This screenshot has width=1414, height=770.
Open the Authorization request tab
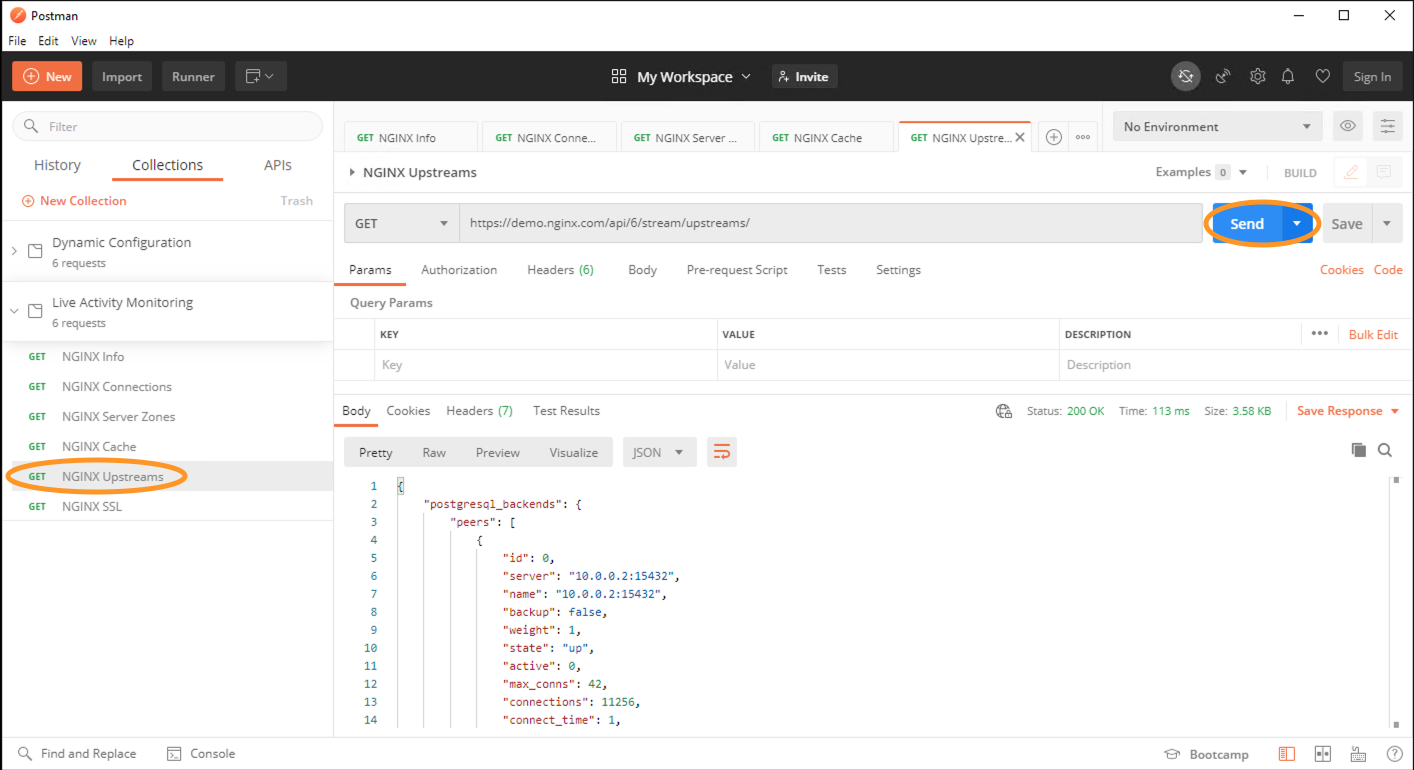click(459, 270)
